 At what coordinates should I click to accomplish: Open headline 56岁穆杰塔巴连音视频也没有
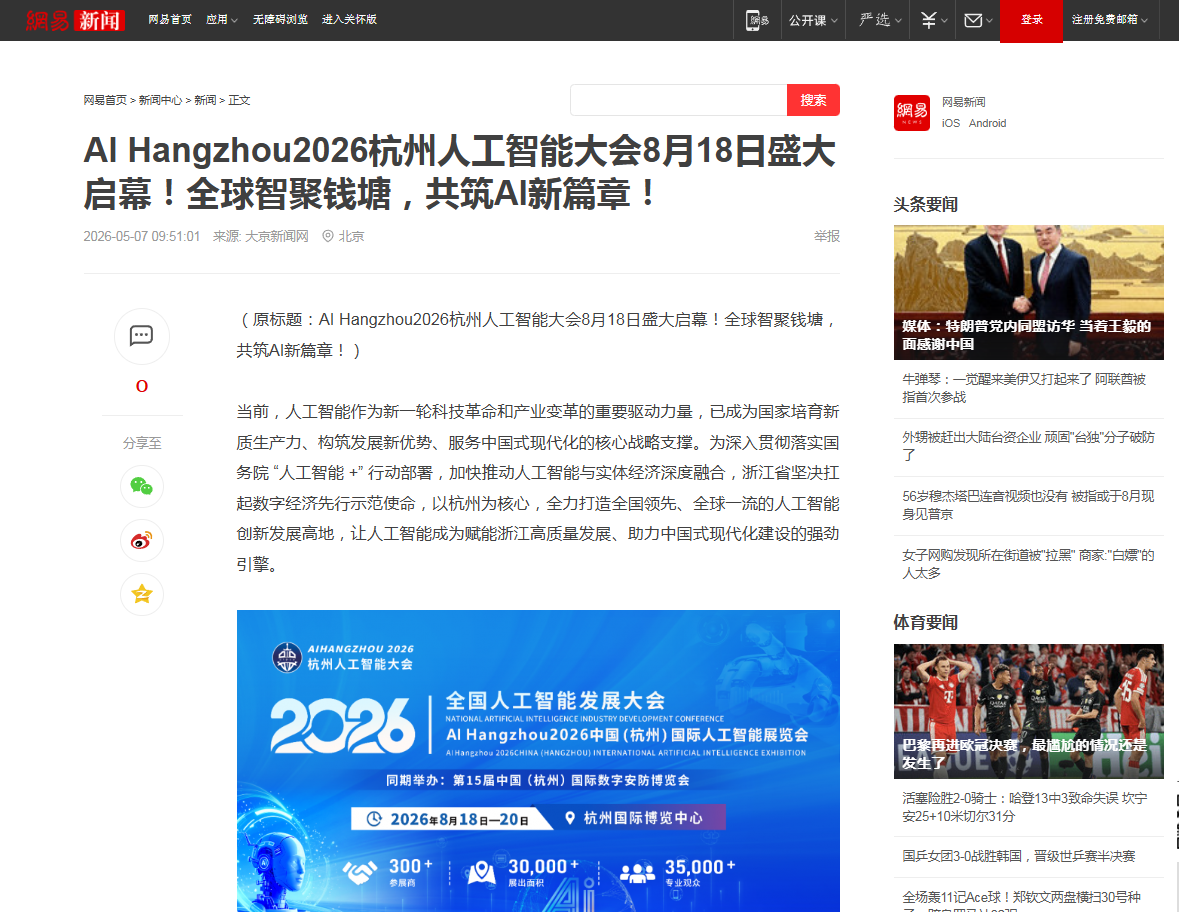[1028, 505]
